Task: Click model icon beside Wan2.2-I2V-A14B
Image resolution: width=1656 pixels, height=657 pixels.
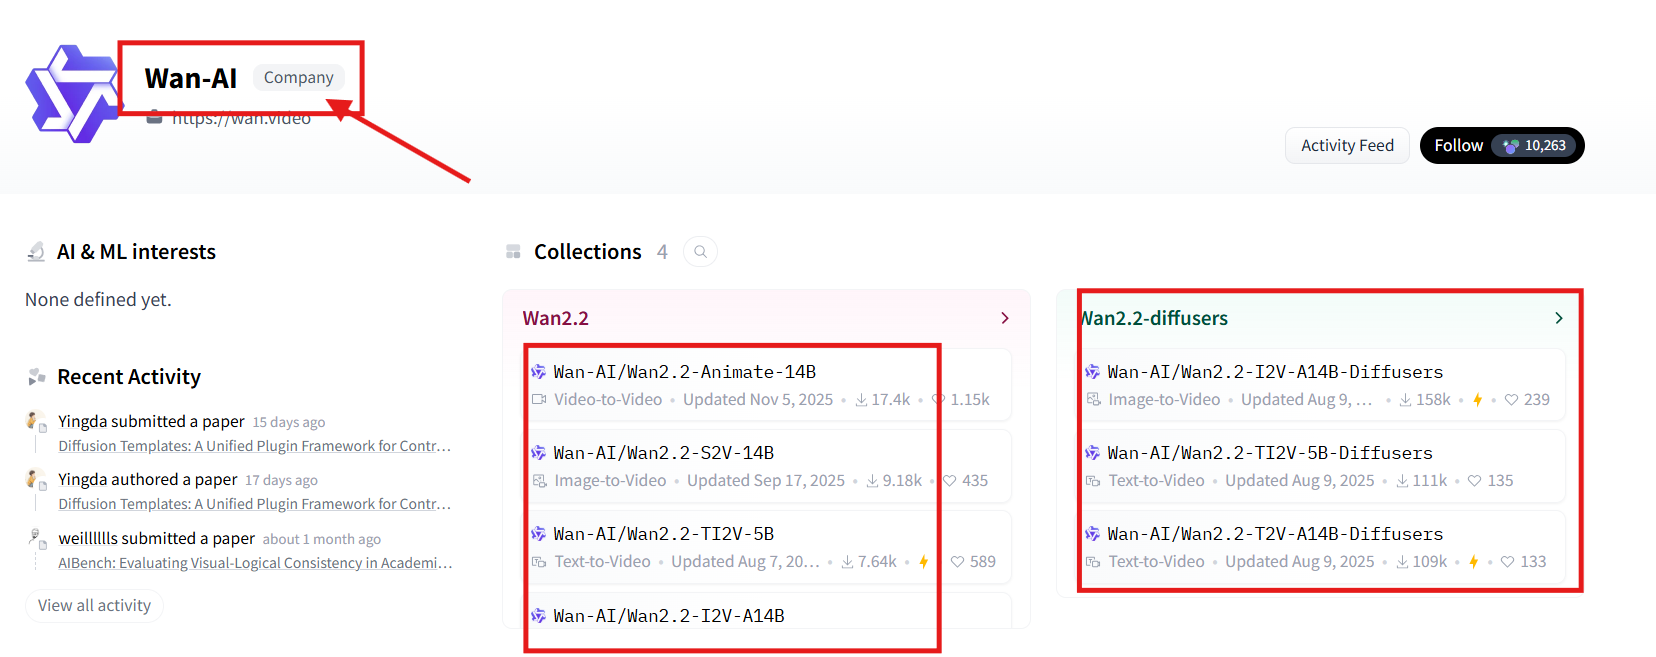Action: (x=538, y=616)
